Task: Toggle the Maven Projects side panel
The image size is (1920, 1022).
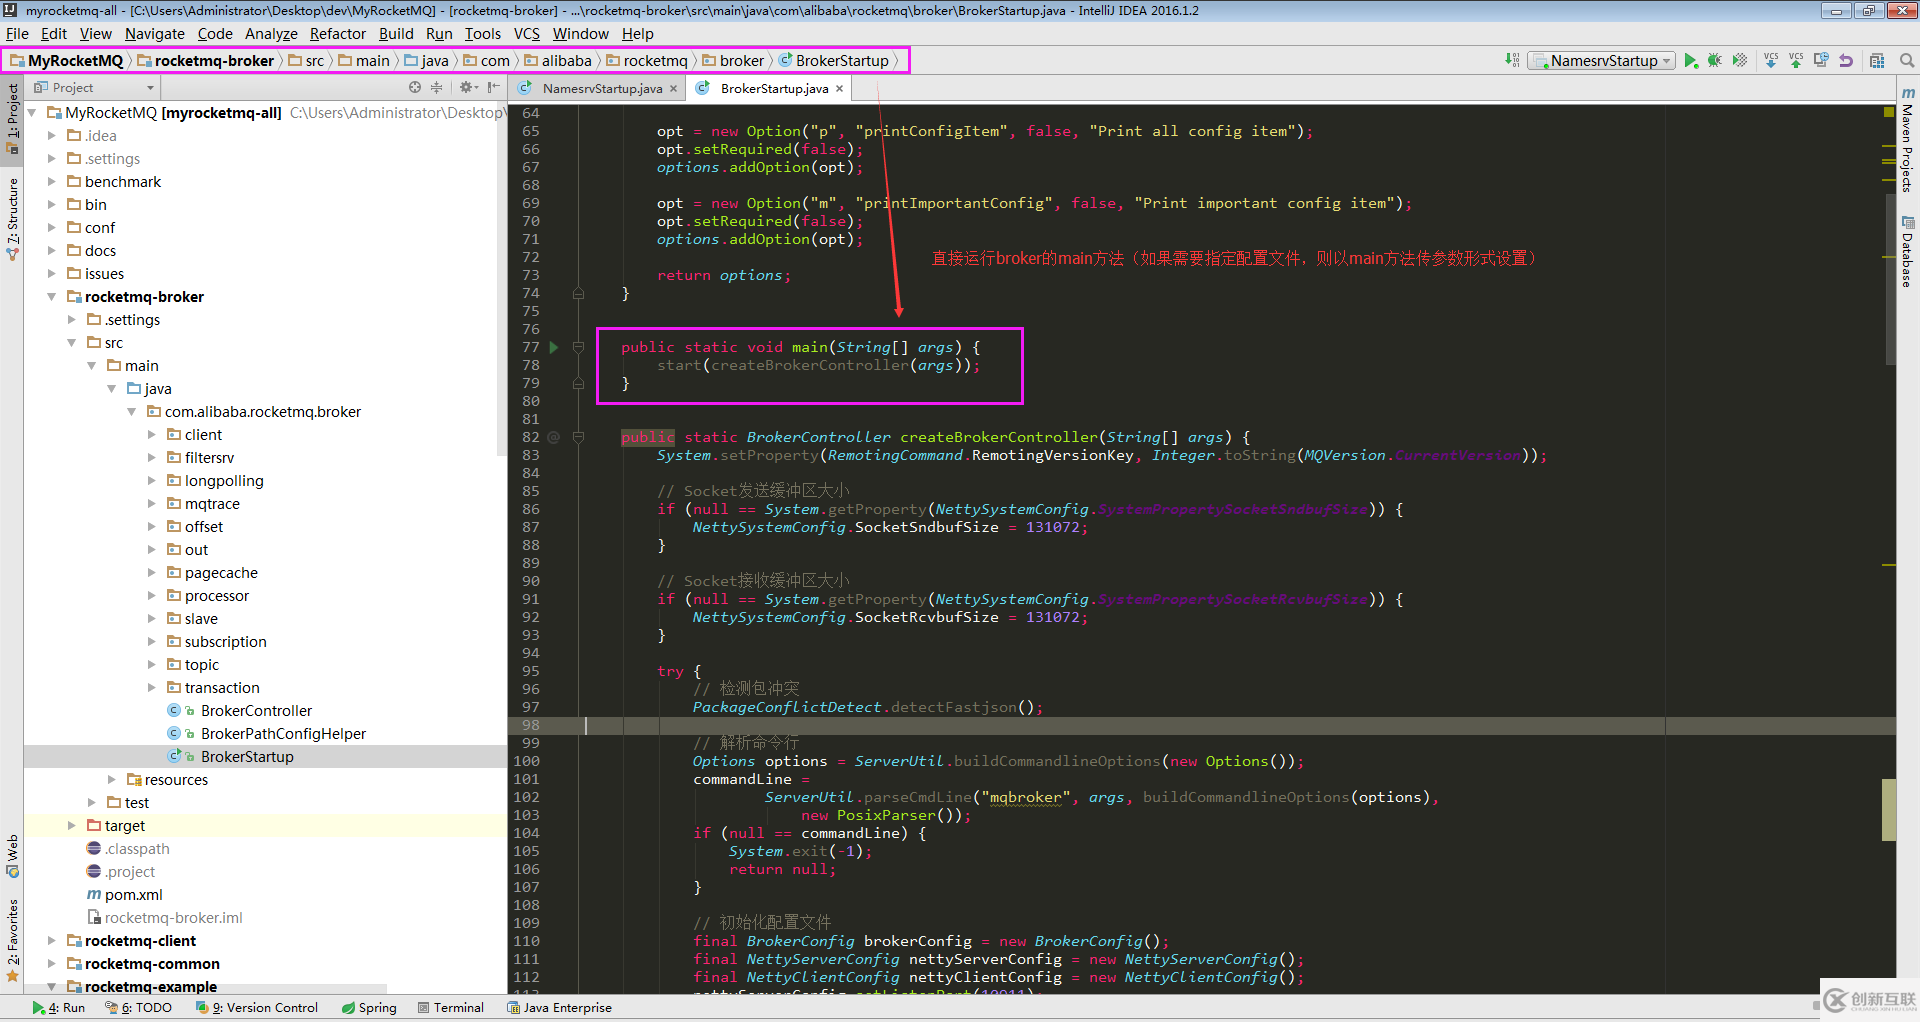Action: [x=1908, y=140]
